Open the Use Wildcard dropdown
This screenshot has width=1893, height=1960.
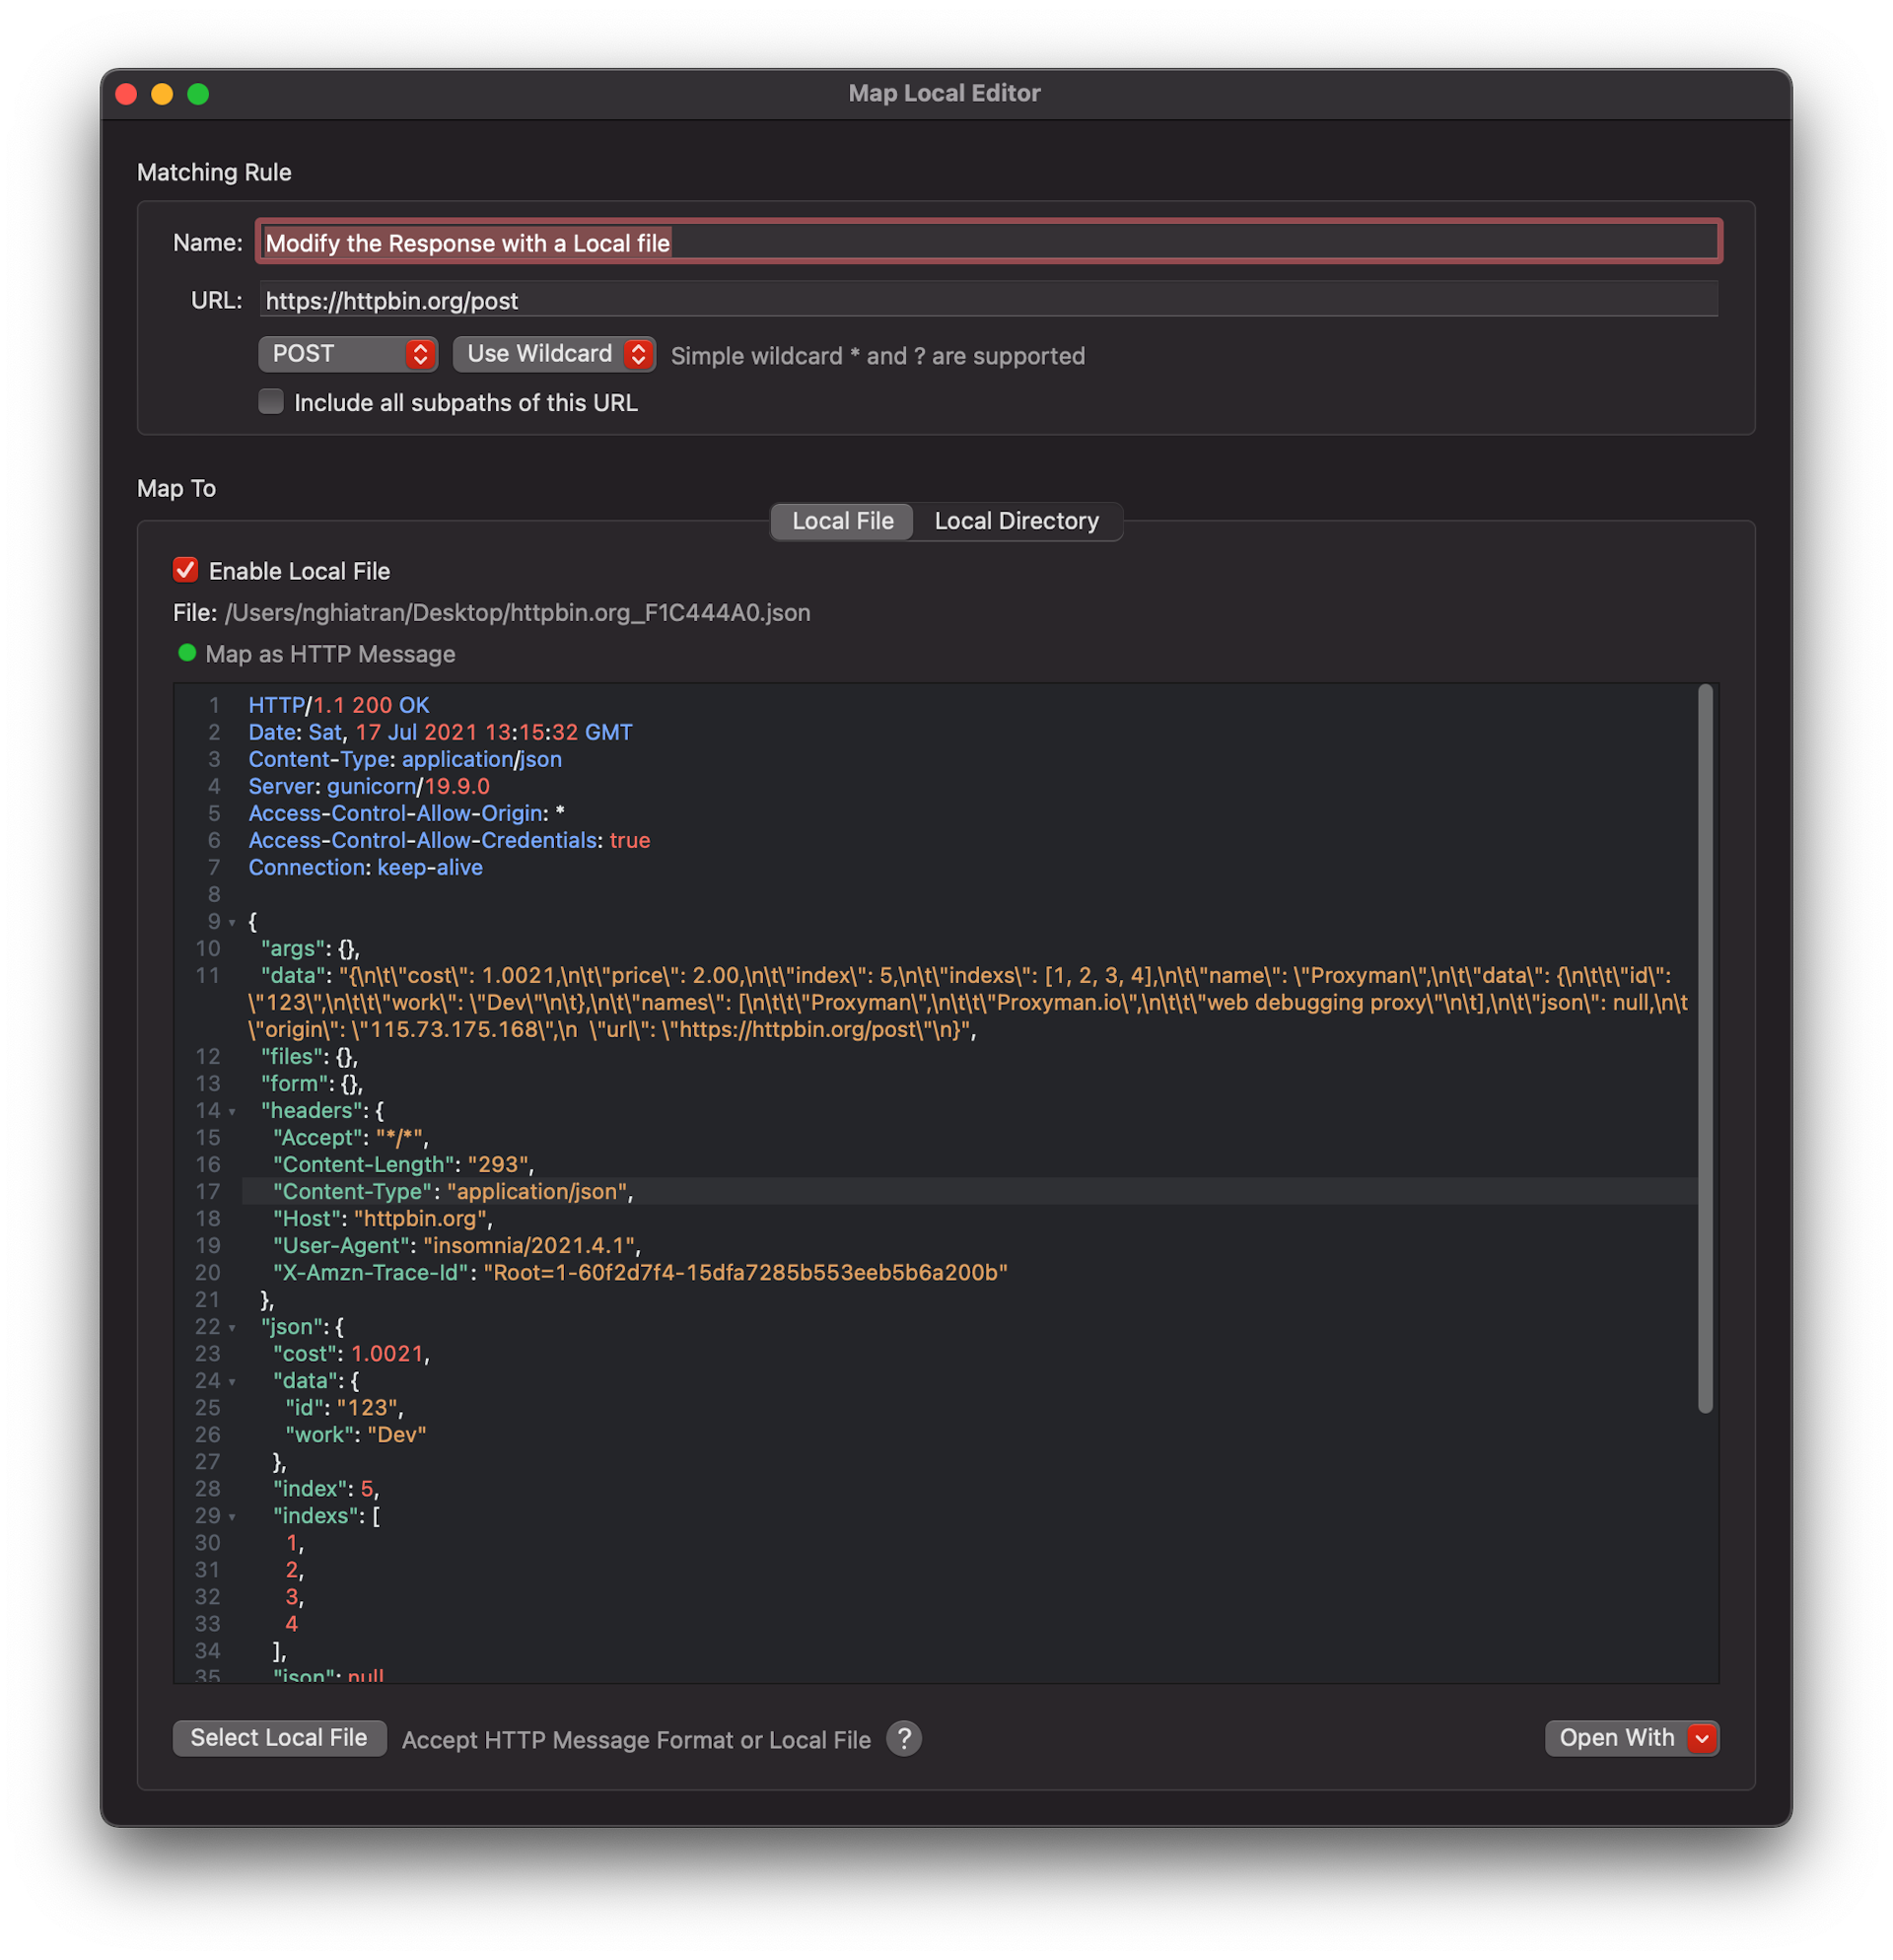click(553, 354)
